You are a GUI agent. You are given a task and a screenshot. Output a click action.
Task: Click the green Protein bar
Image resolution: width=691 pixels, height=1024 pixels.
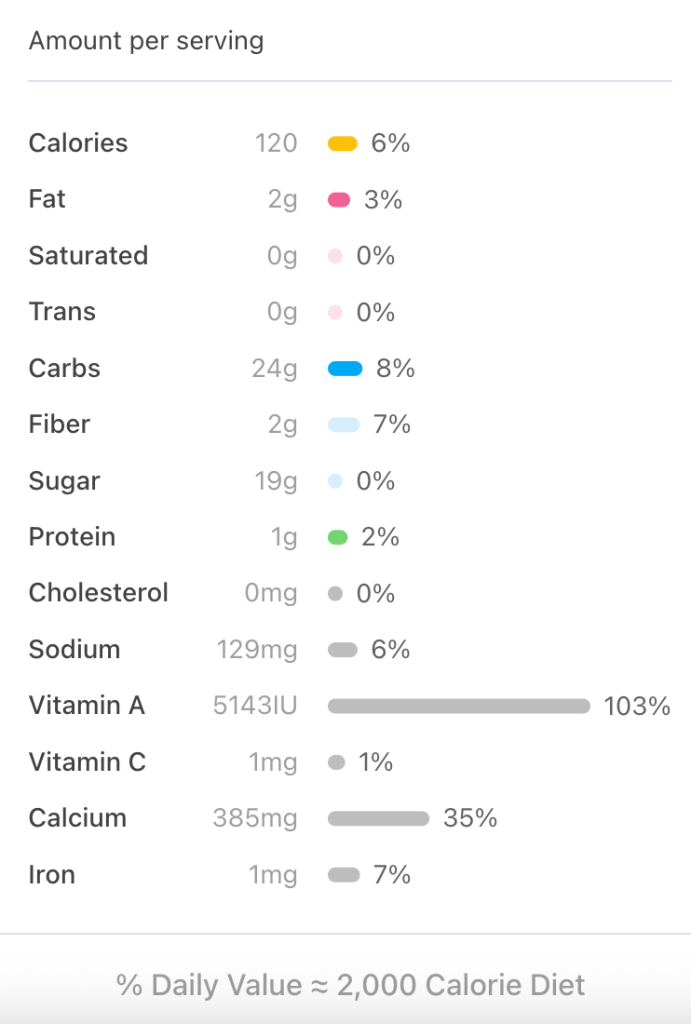(x=338, y=538)
